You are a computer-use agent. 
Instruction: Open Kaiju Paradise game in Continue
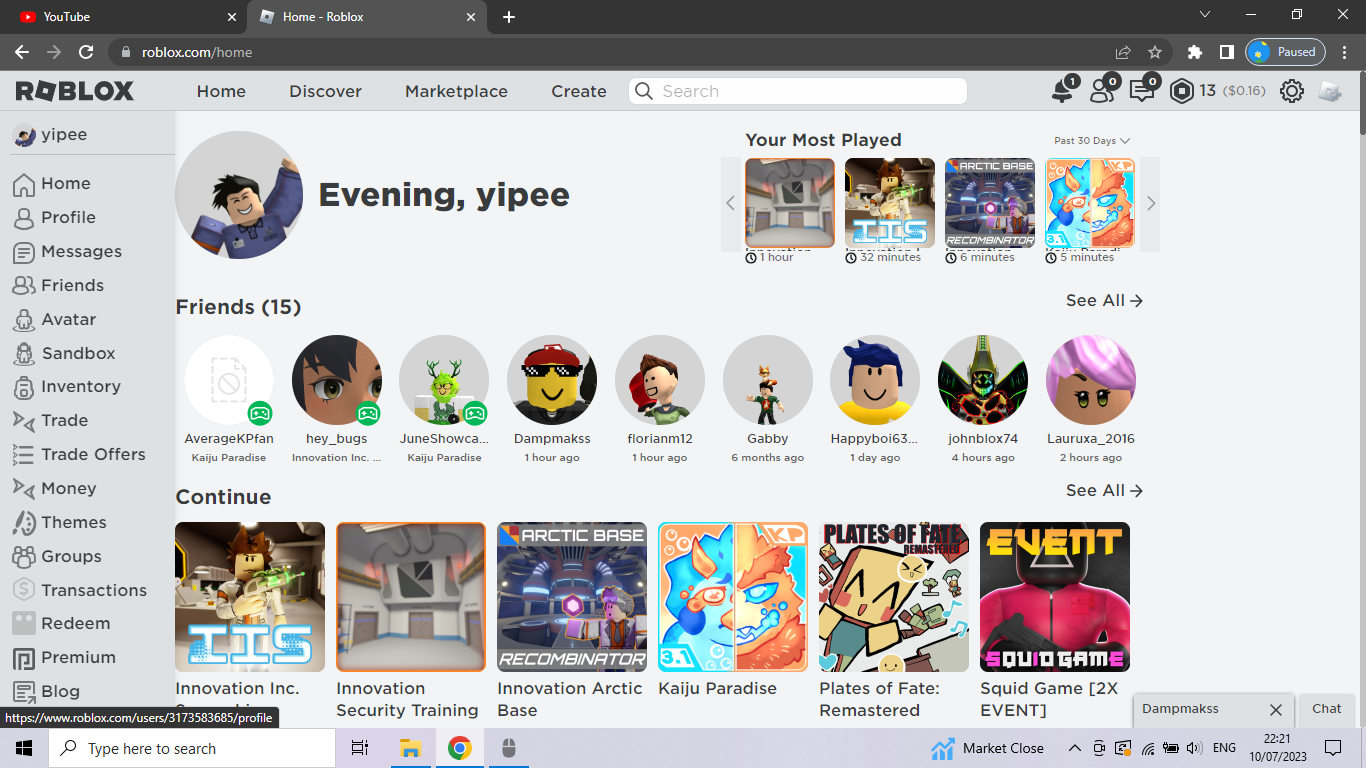tap(733, 597)
